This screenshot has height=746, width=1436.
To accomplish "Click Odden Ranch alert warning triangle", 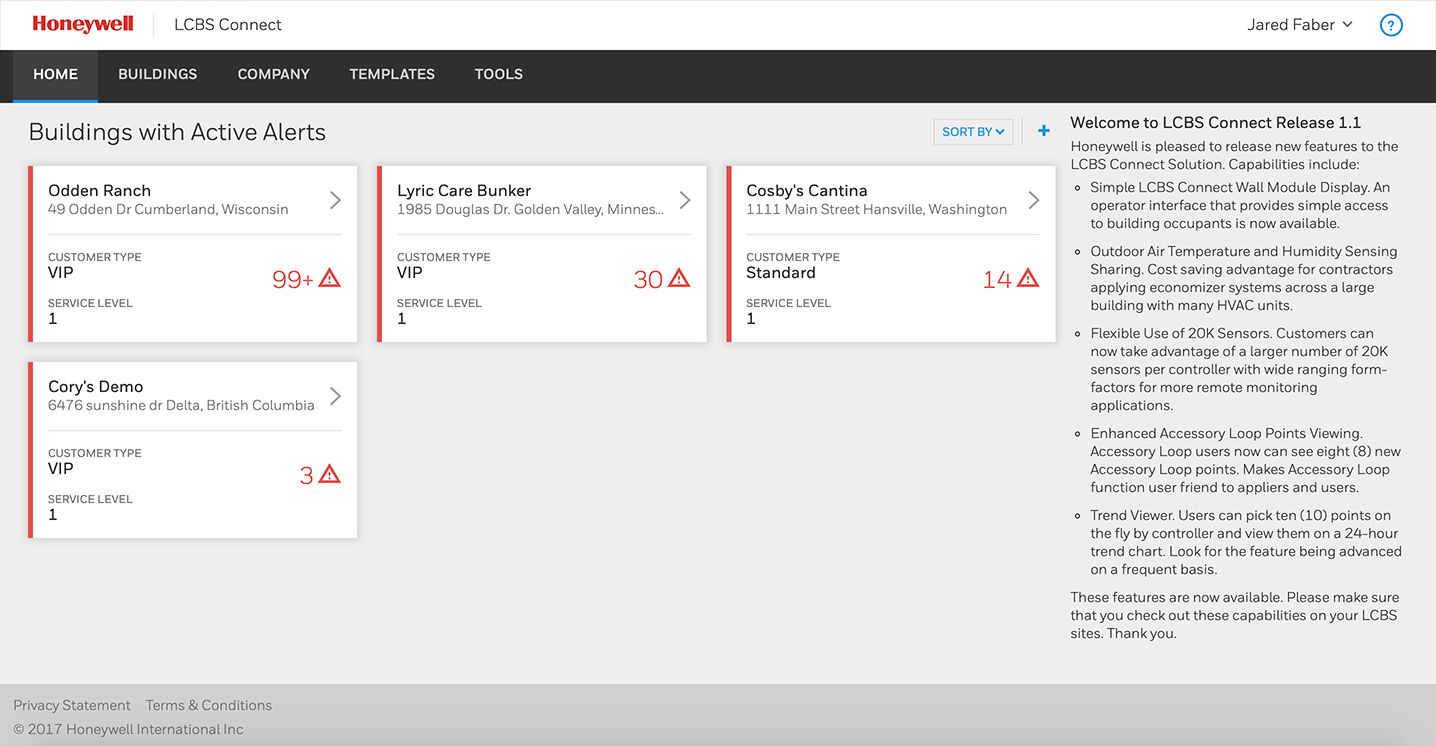I will (x=330, y=278).
